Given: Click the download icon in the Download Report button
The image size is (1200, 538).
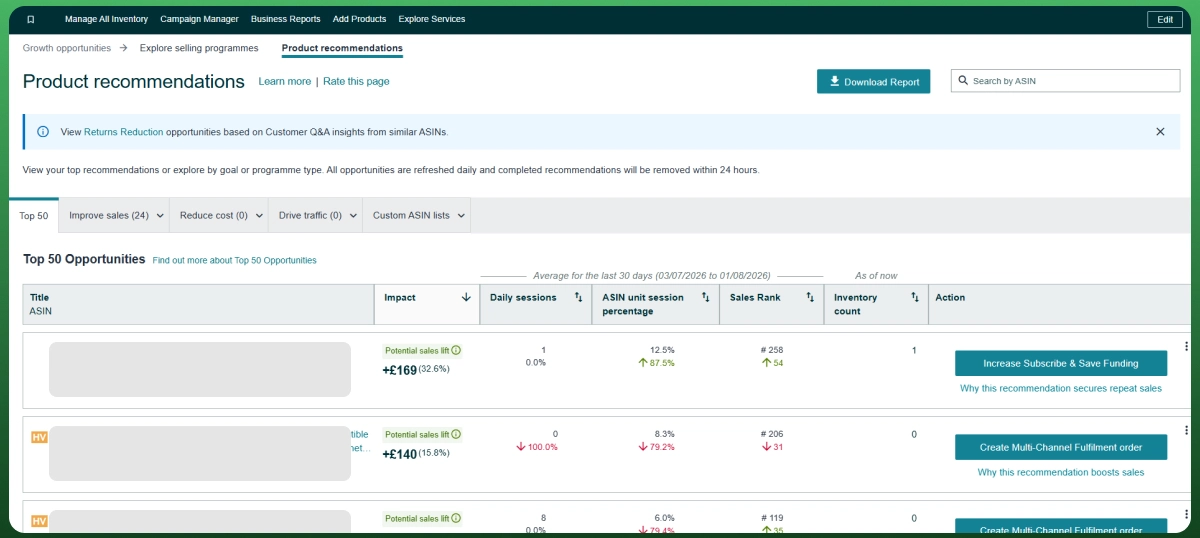Looking at the screenshot, I should 834,82.
